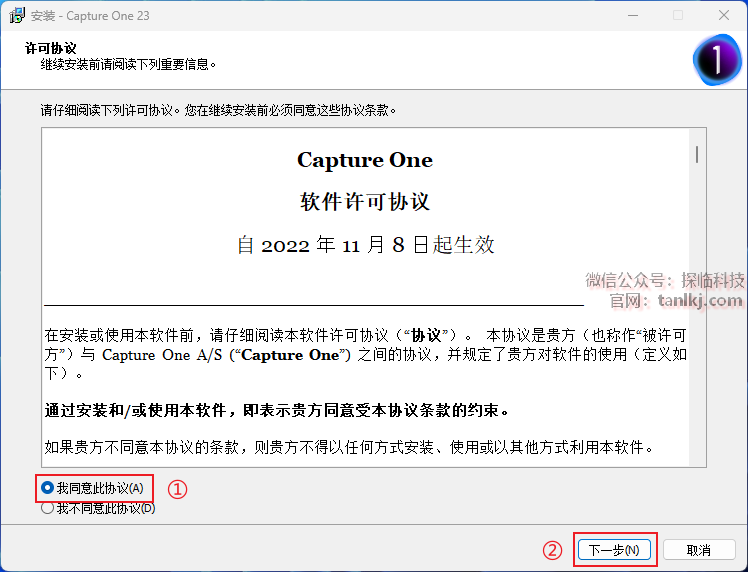Close the Capture One 23 installer window
This screenshot has height=572, width=748.
pos(724,15)
